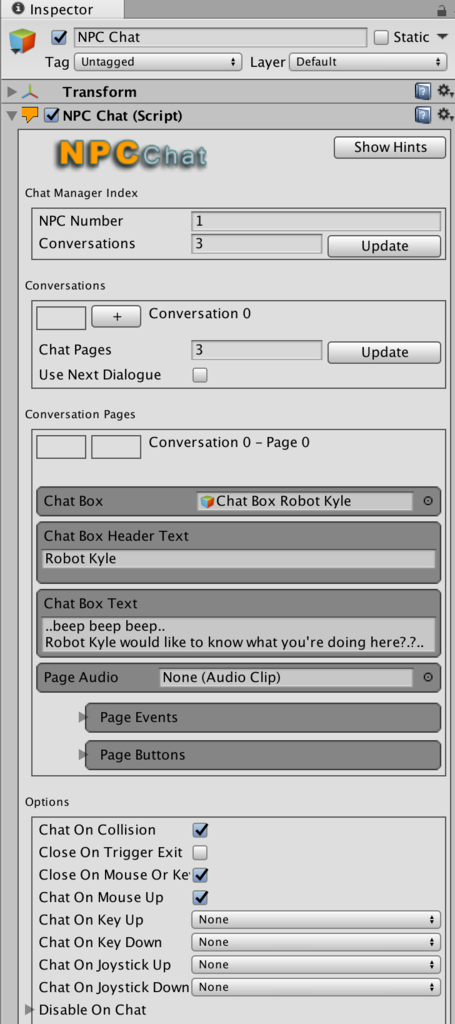455x1024 pixels.
Task: Click the Conversation 0 - Page 0 label
Action: click(x=229, y=442)
